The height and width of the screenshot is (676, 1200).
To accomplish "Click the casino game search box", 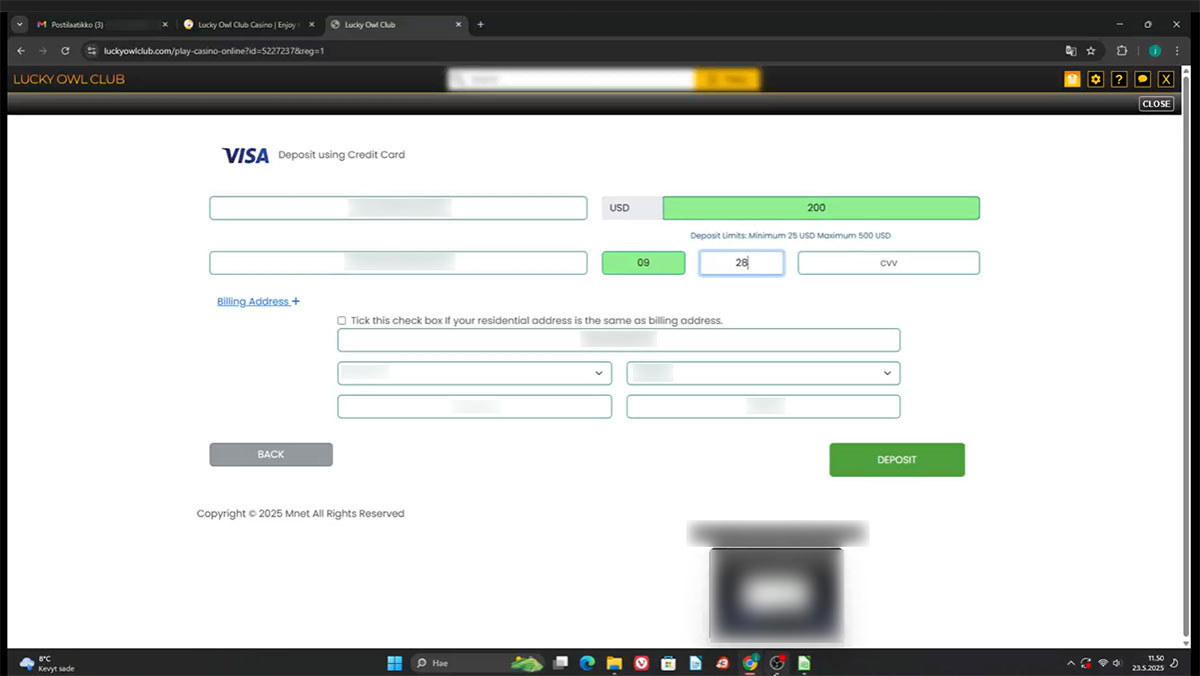I will click(571, 79).
